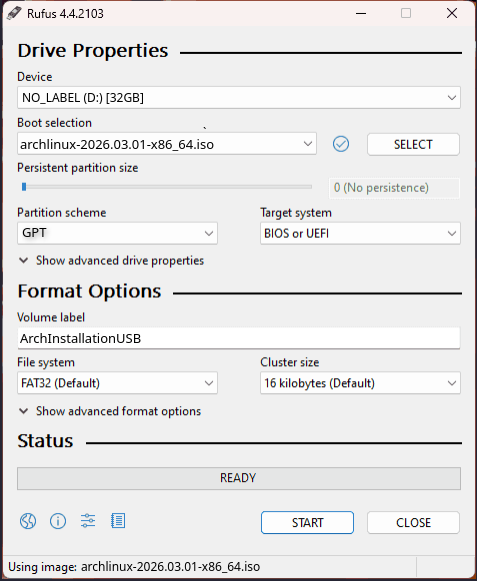Click the checksum checkmark icon
Image resolution: width=477 pixels, height=581 pixels.
[x=341, y=144]
